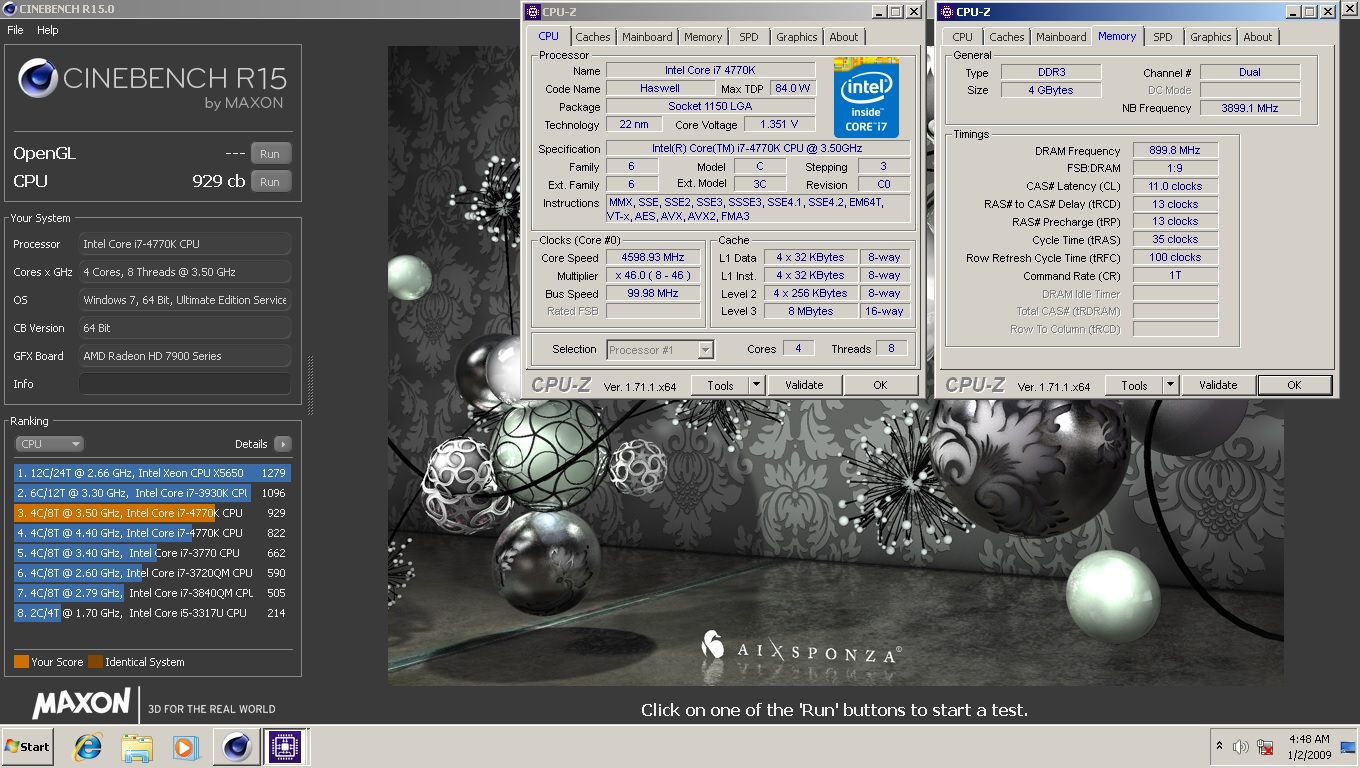Screen dimensions: 1360x768
Task: Click Tools button in left CPU-Z
Action: (x=720, y=385)
